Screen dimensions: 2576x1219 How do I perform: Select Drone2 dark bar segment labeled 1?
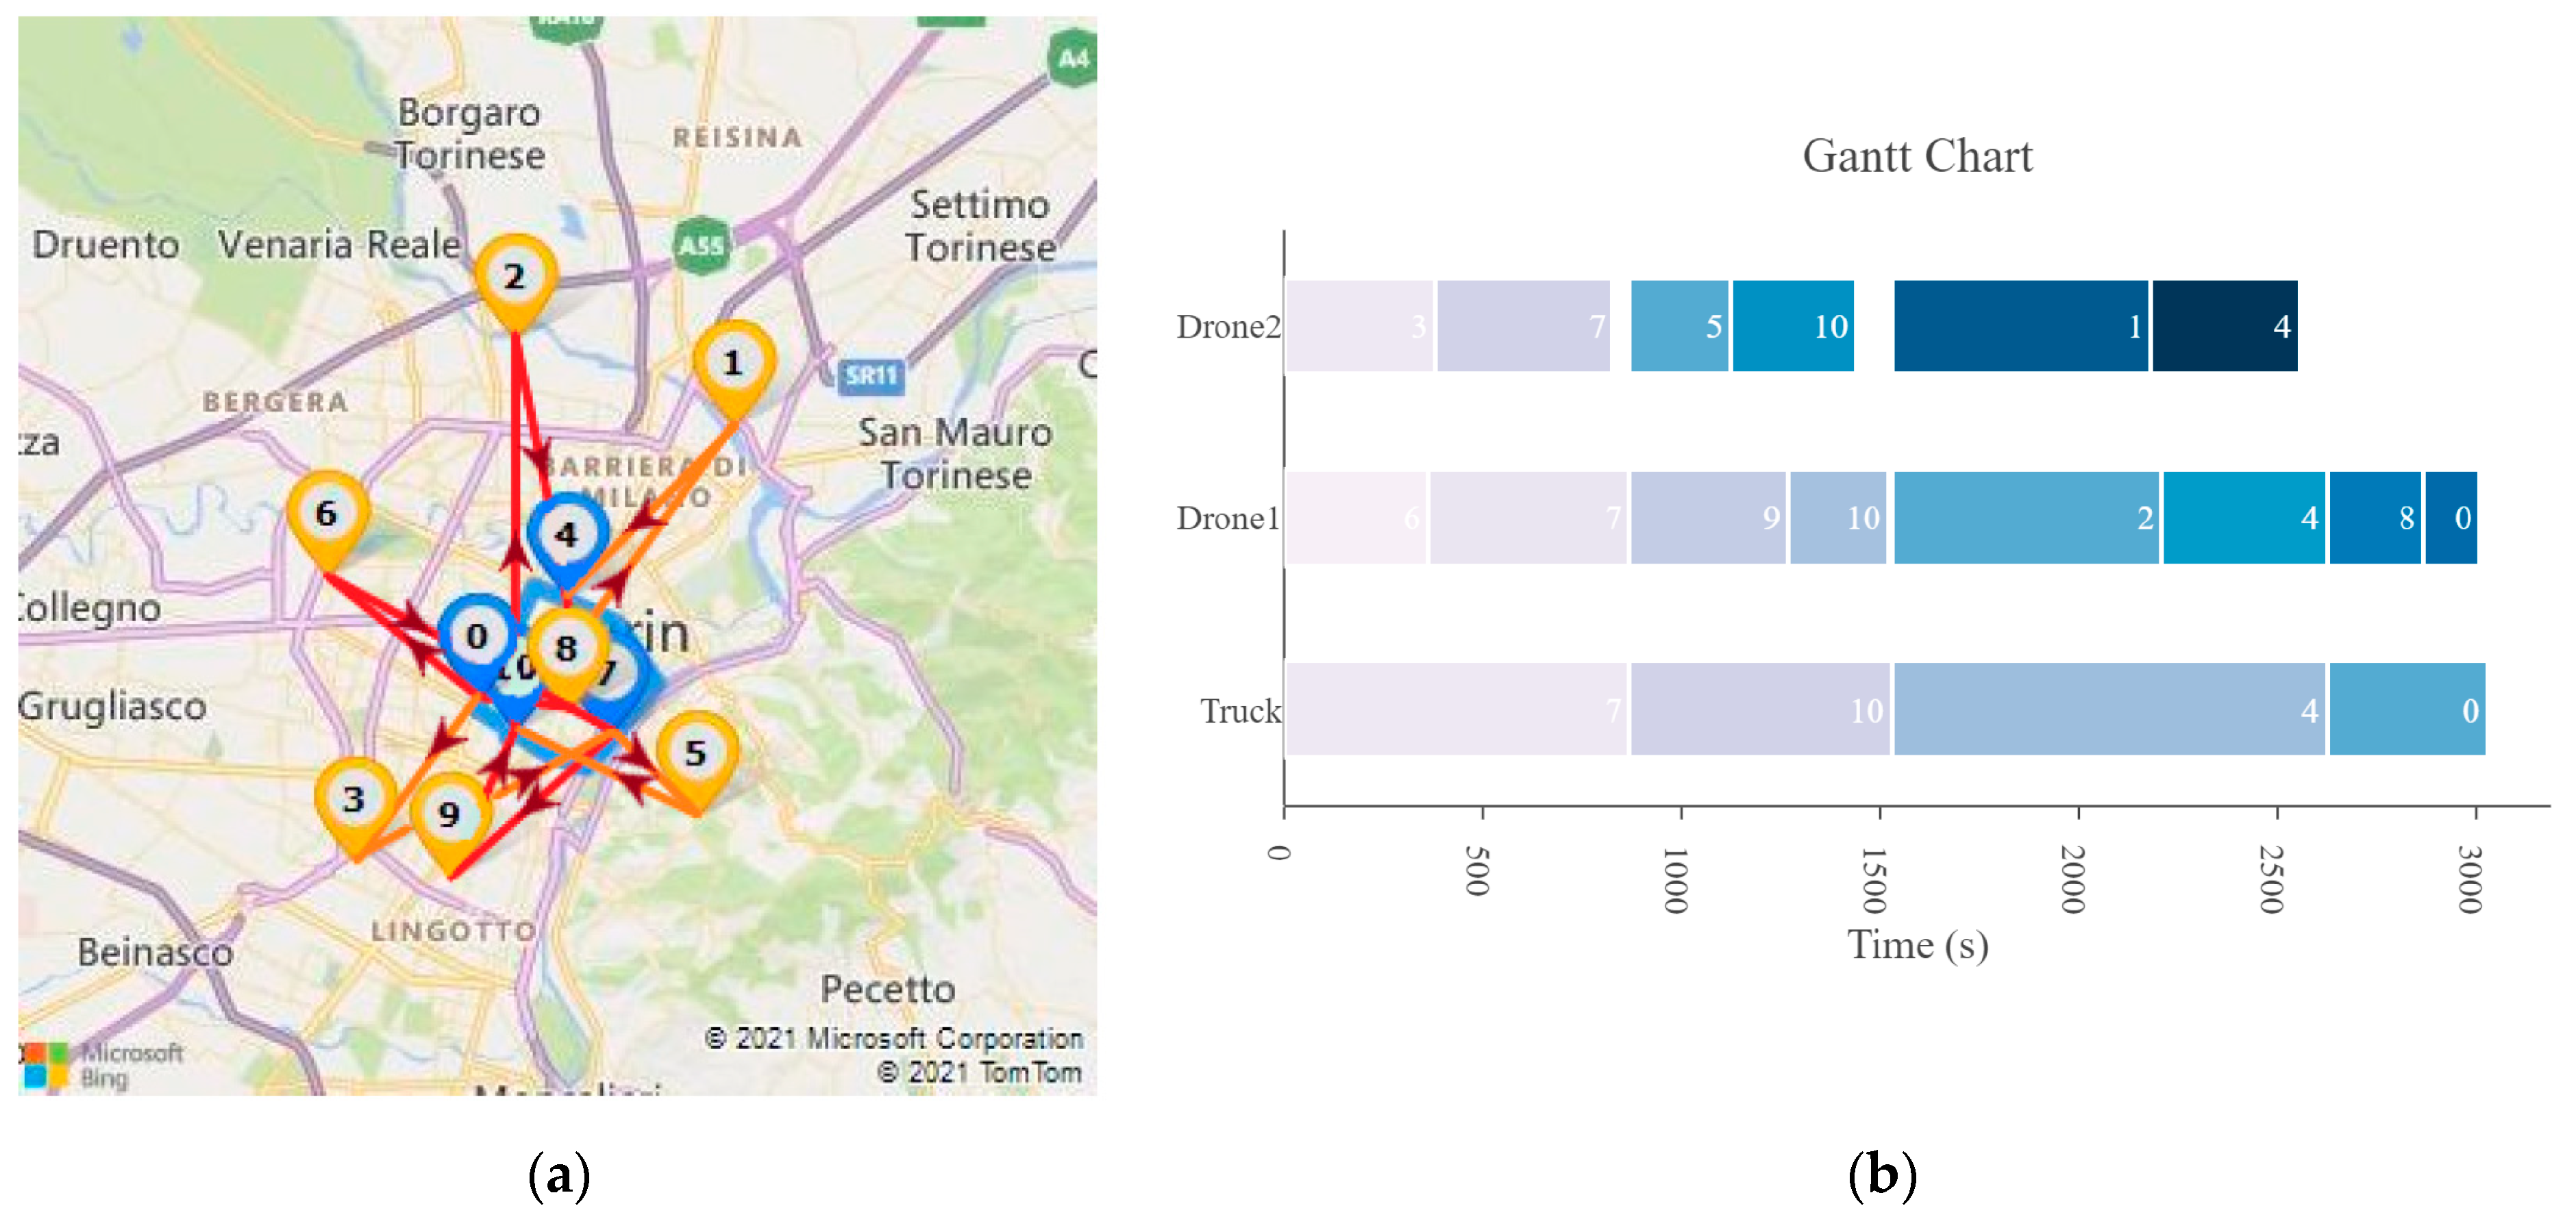click(2021, 326)
